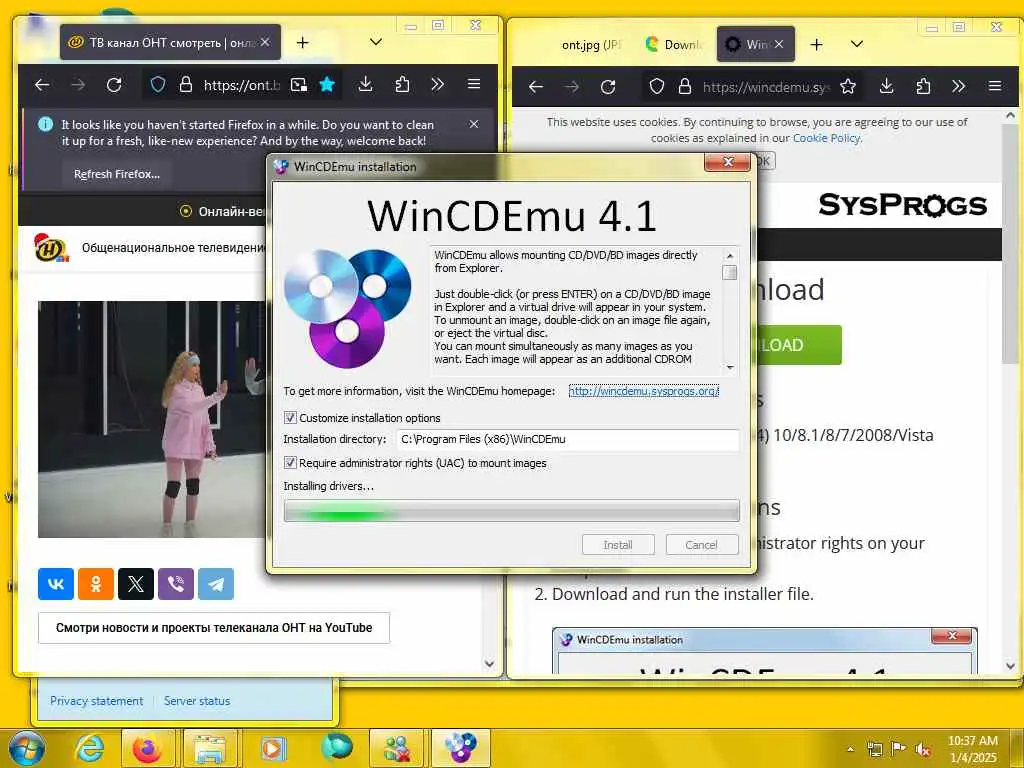This screenshot has height=768, width=1024.
Task: Click picture-in-picture icon in left address bar
Action: 299,85
